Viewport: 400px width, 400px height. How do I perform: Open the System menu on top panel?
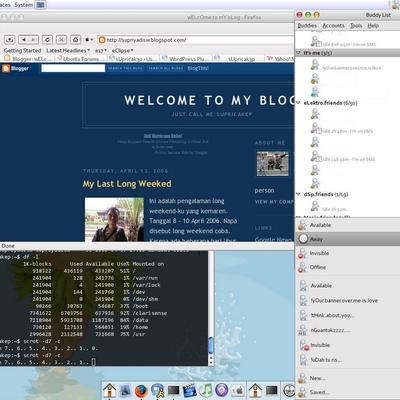click(x=23, y=5)
